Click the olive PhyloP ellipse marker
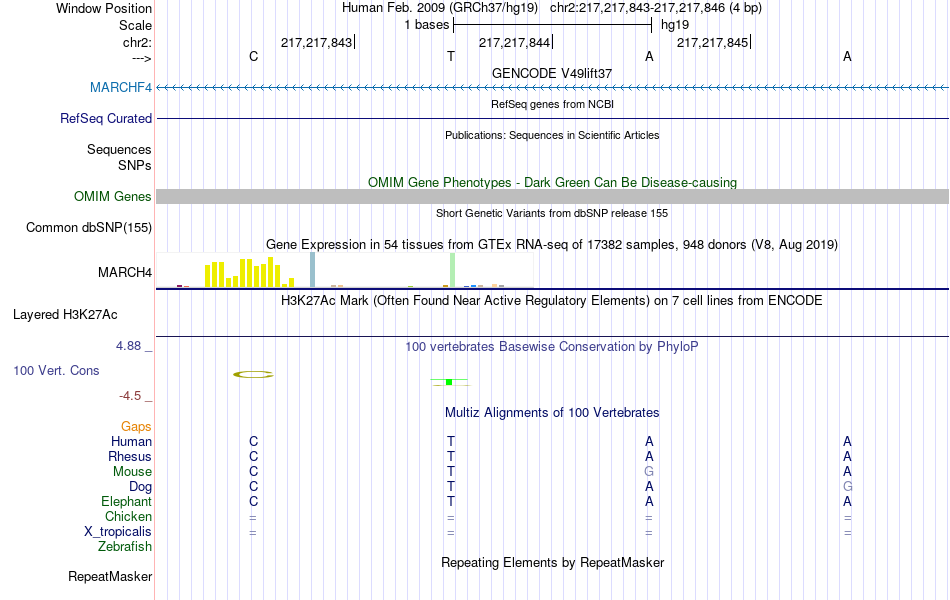The width and height of the screenshot is (950, 600). (x=253, y=375)
